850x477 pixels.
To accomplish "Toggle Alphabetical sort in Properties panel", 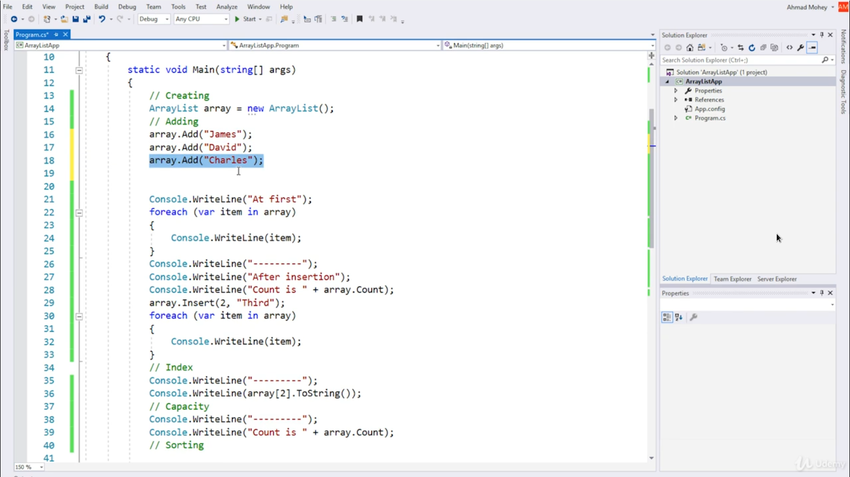I will [679, 318].
